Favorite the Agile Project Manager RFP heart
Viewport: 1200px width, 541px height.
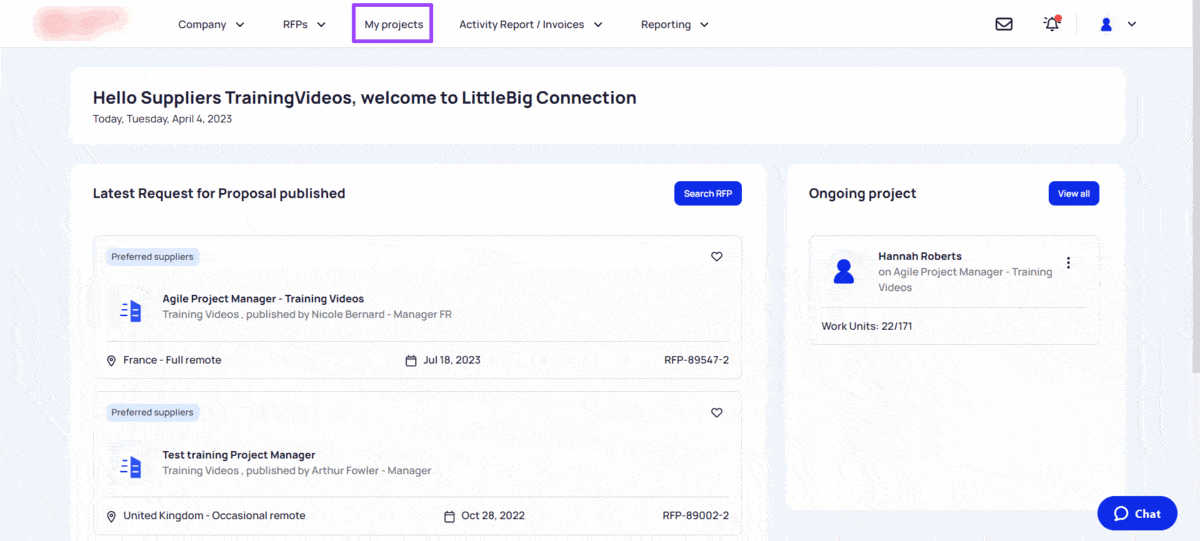click(716, 257)
